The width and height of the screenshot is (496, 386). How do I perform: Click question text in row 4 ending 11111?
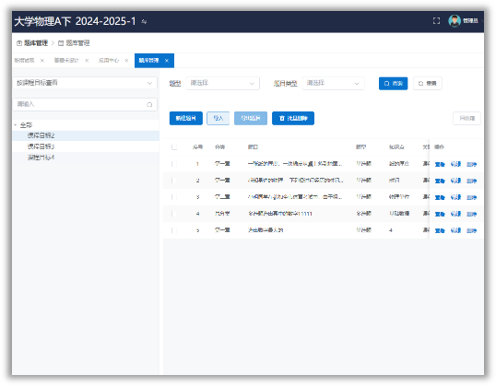pos(280,214)
